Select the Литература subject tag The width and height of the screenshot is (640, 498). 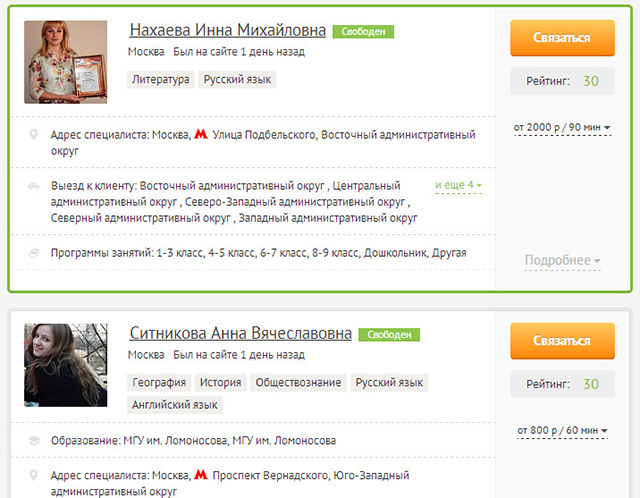click(161, 79)
